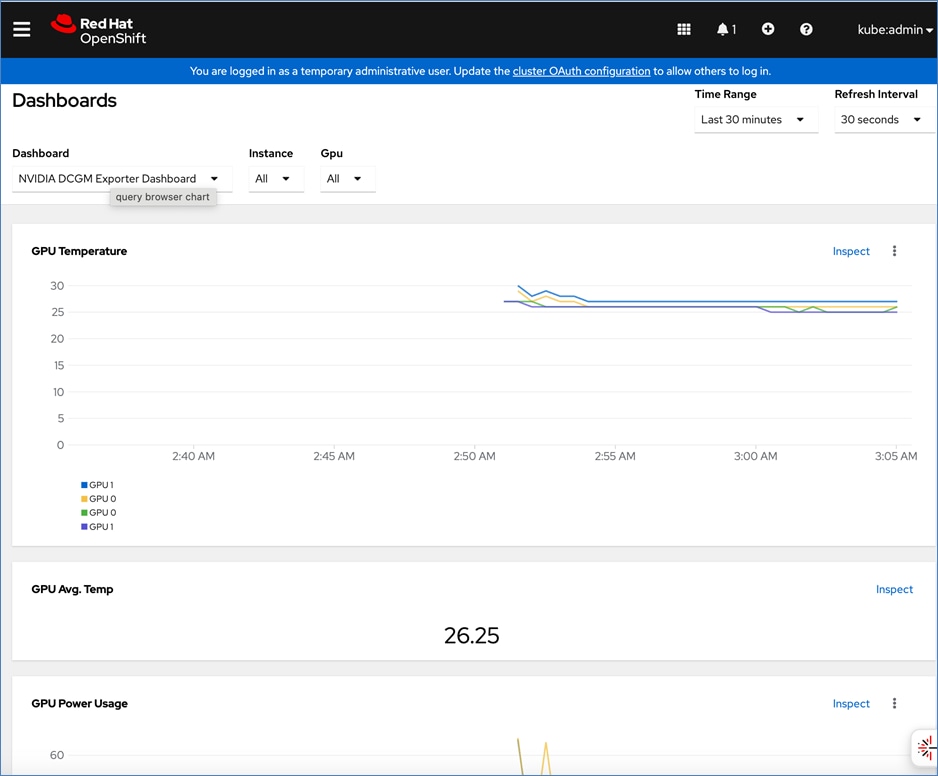Follow the cluster OAuth configuration link

click(x=581, y=71)
